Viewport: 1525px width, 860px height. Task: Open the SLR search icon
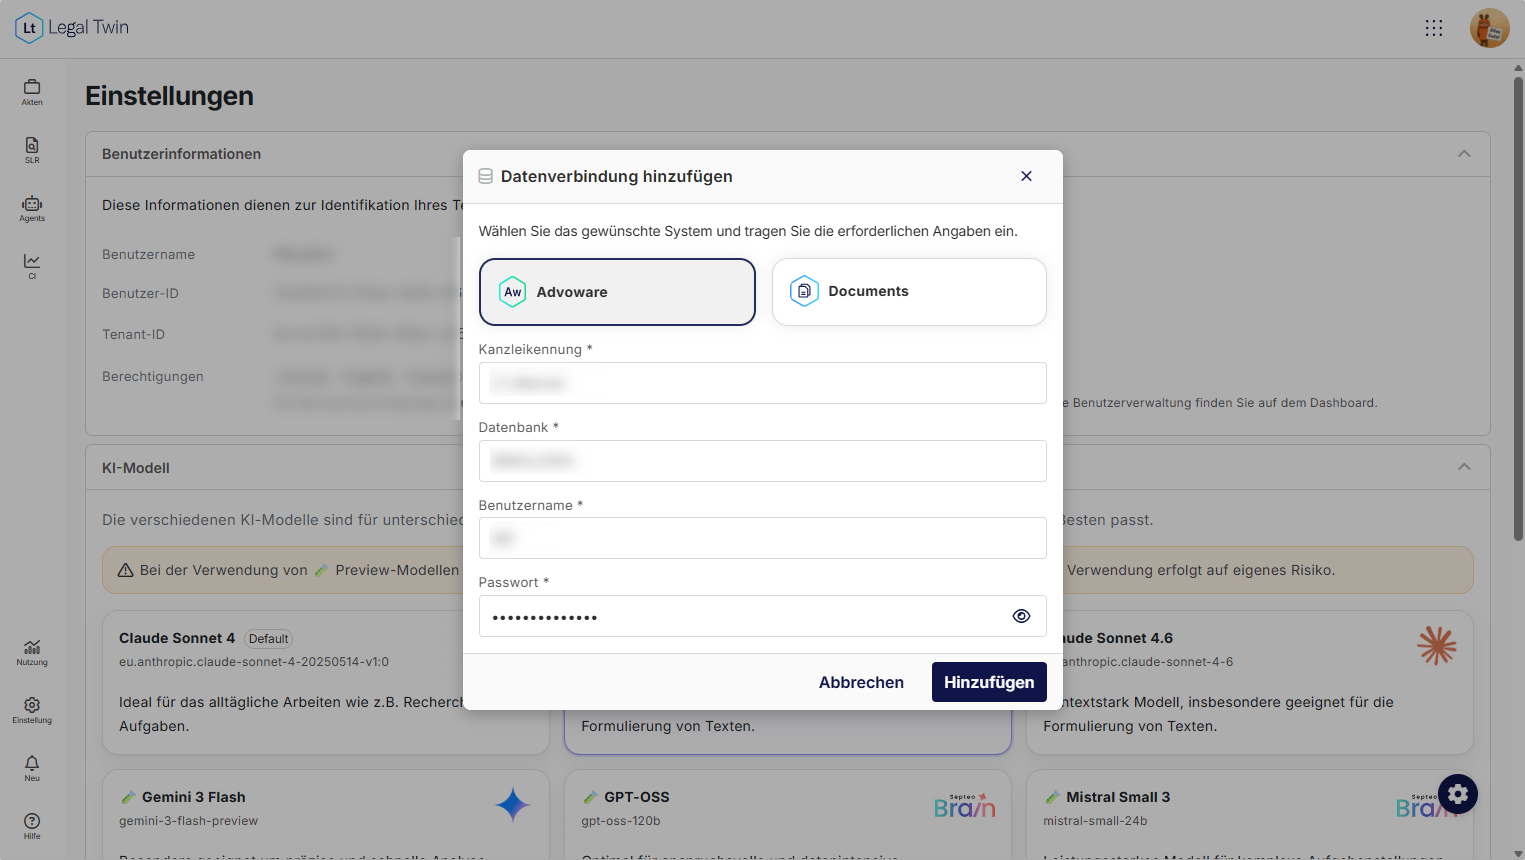pyautogui.click(x=32, y=150)
